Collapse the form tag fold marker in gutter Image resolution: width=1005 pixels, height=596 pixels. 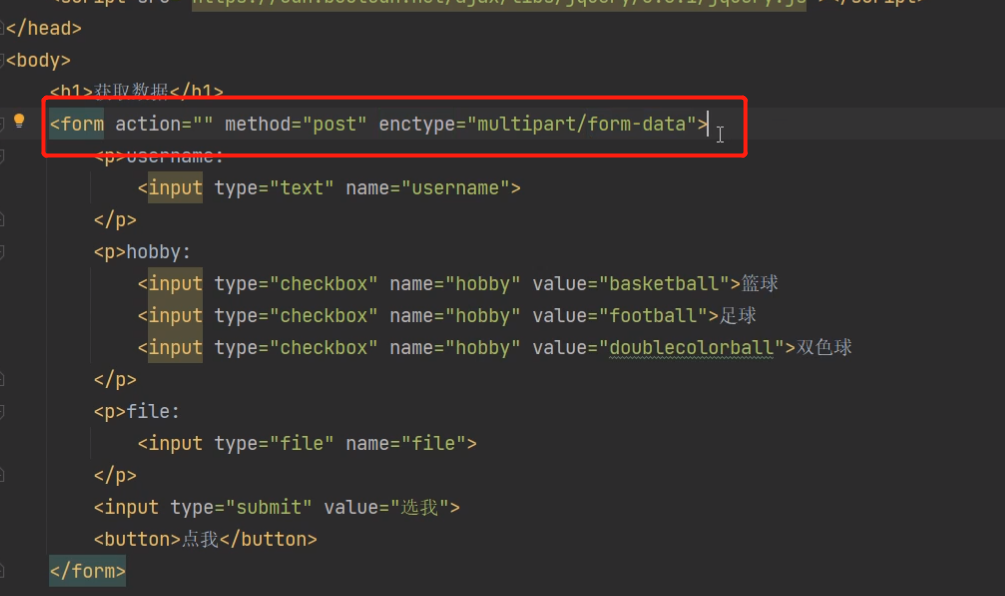[2, 124]
